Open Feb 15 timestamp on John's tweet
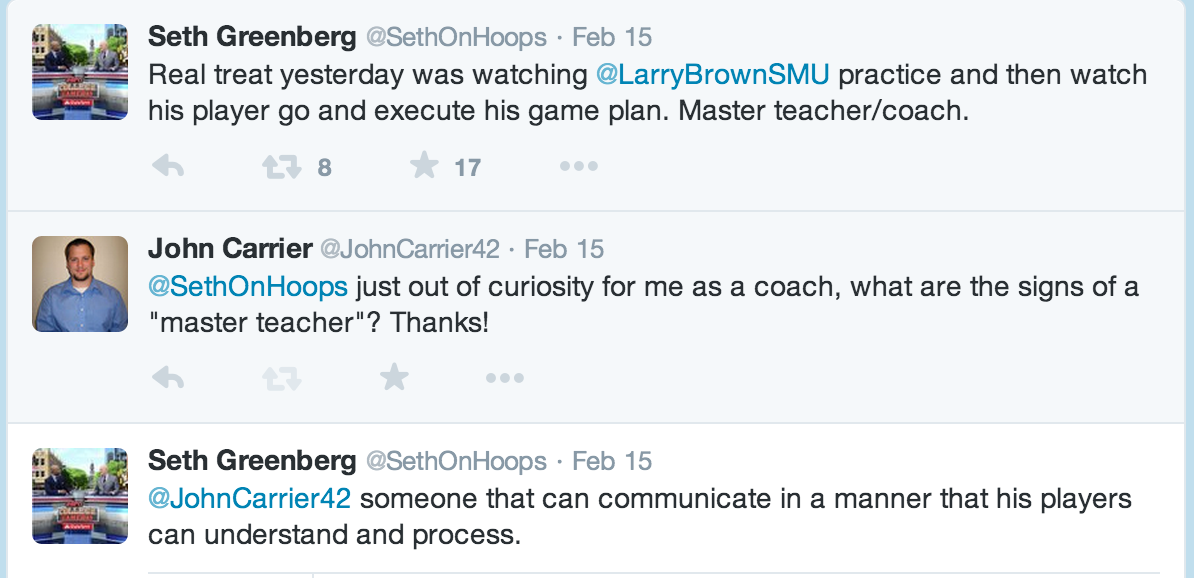 [x=564, y=249]
